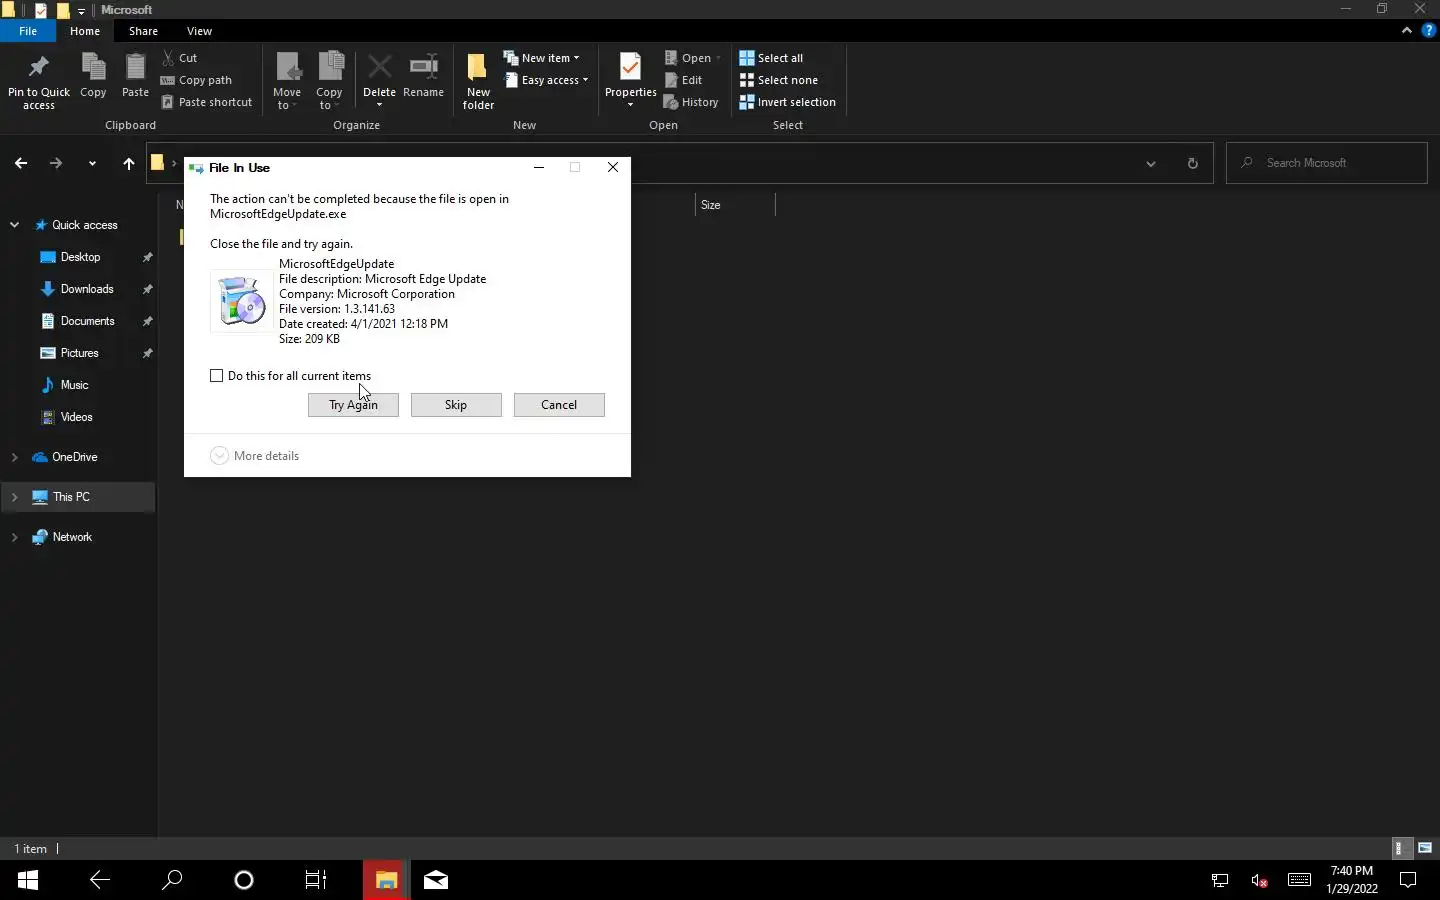Click the Search Microsoft field
Image resolution: width=1440 pixels, height=900 pixels.
pyautogui.click(x=1327, y=163)
